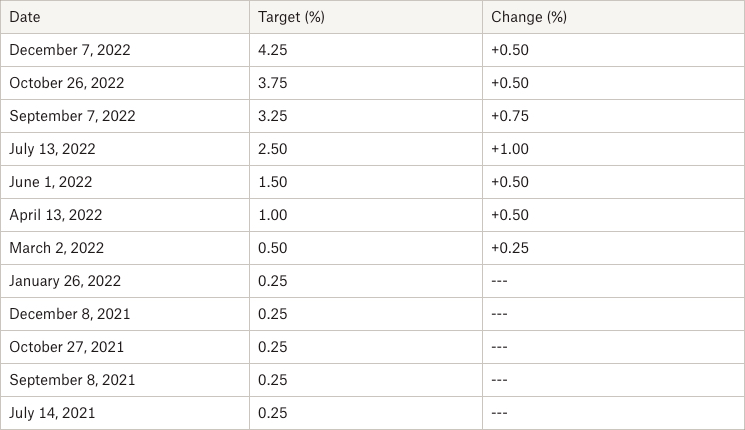Select the +0.25 change value
Screen dimensions: 745x430
pos(510,248)
